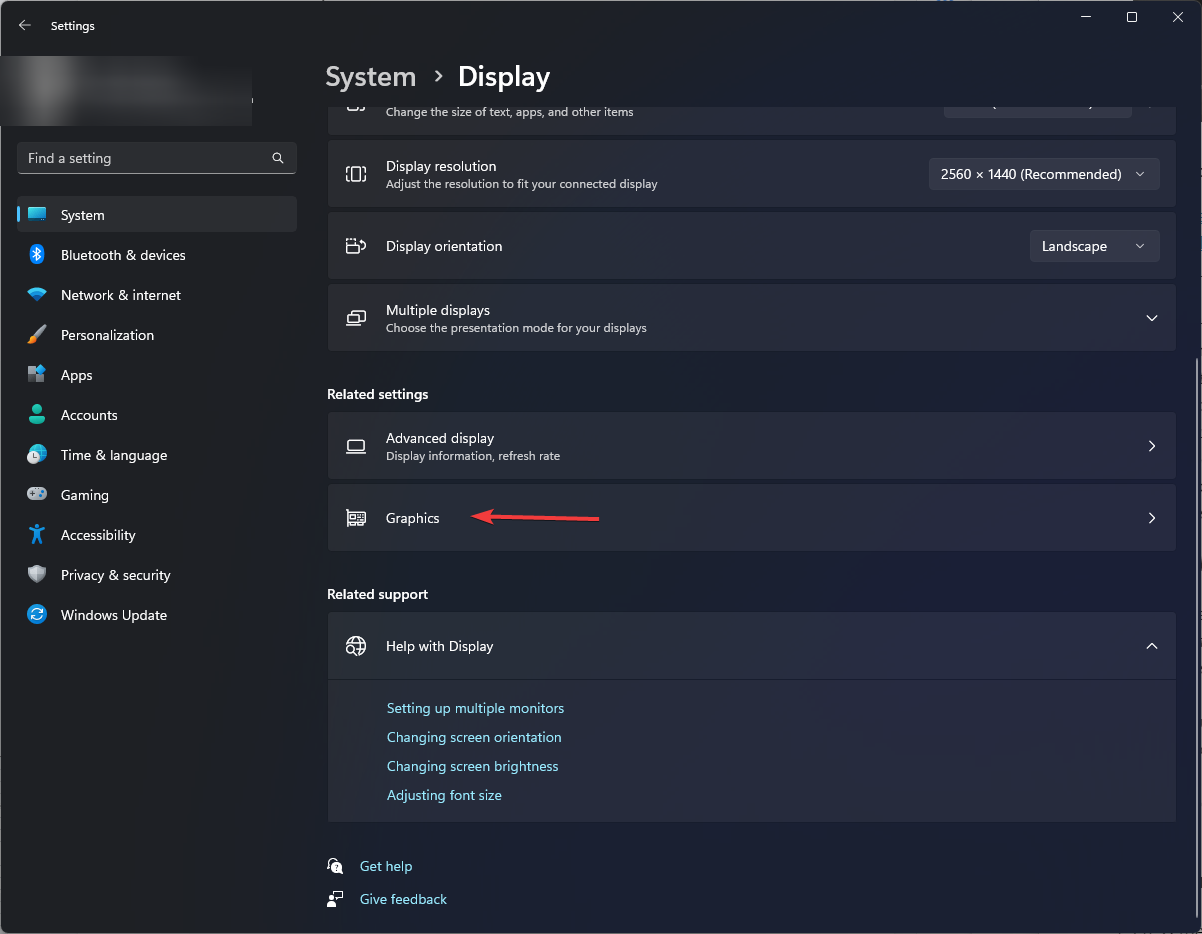
Task: Select the Bluetooth & devices icon
Action: (37, 255)
